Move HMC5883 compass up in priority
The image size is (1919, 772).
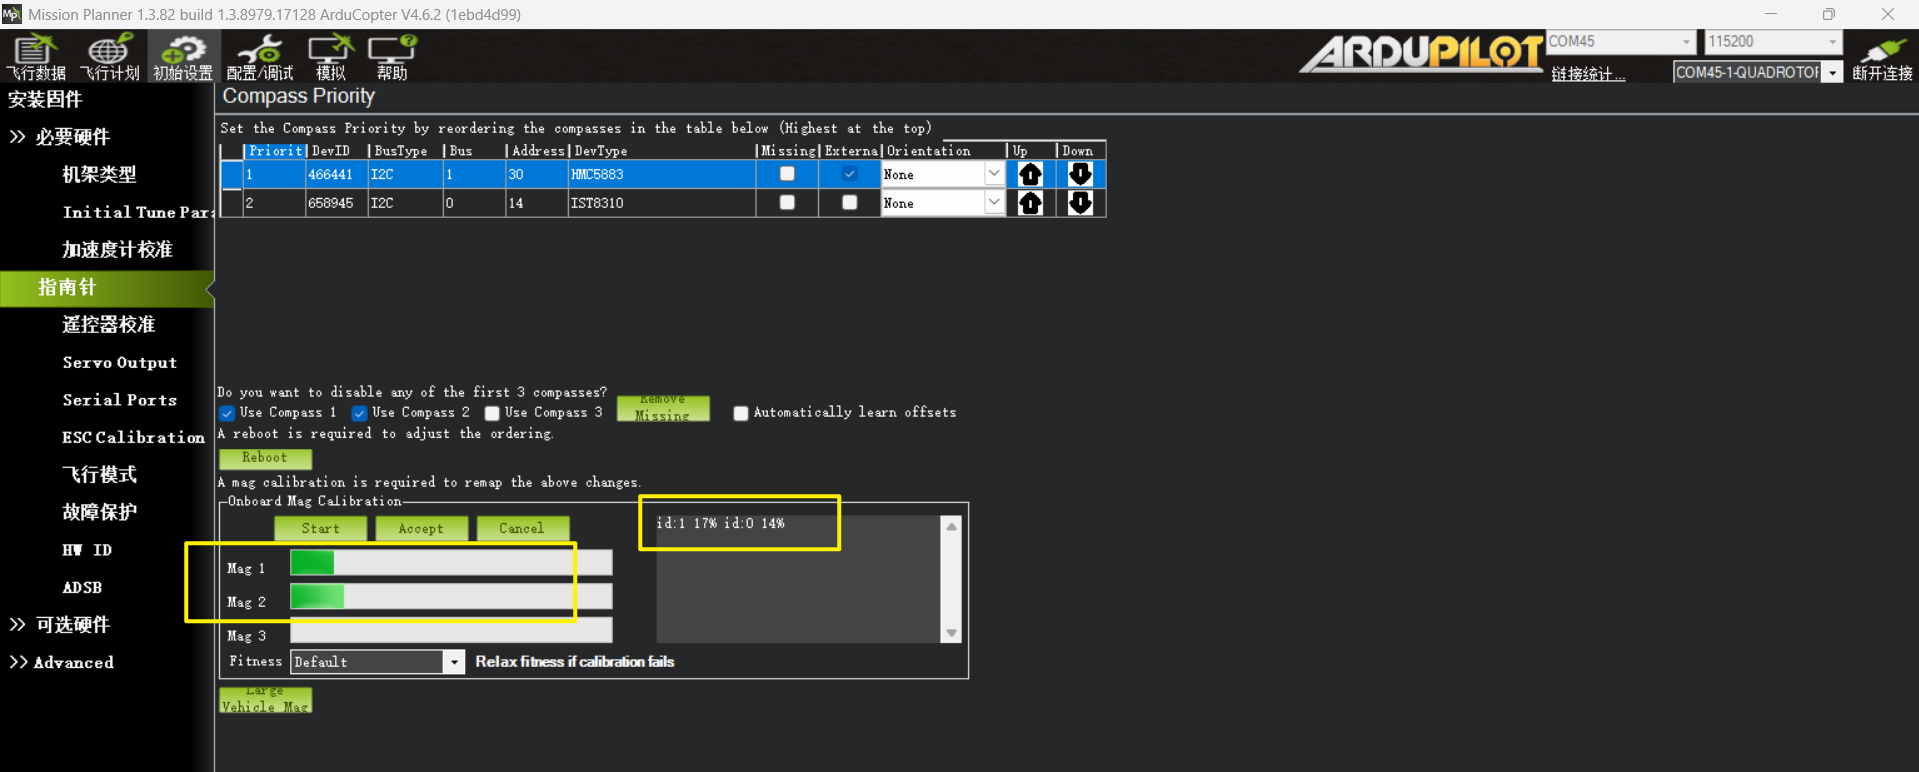click(x=1030, y=174)
